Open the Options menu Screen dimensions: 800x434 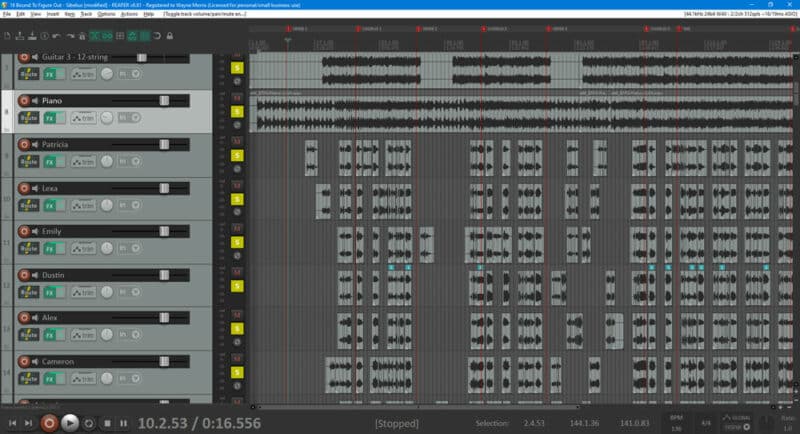pyautogui.click(x=106, y=14)
